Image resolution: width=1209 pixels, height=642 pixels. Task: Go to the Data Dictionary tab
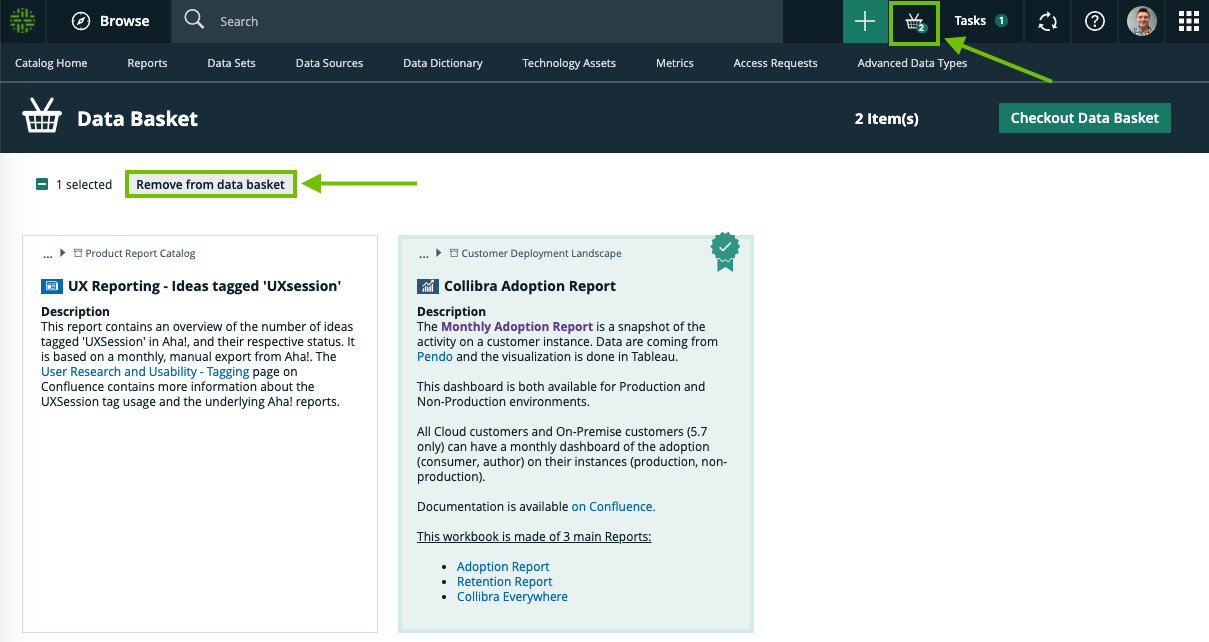tap(442, 63)
